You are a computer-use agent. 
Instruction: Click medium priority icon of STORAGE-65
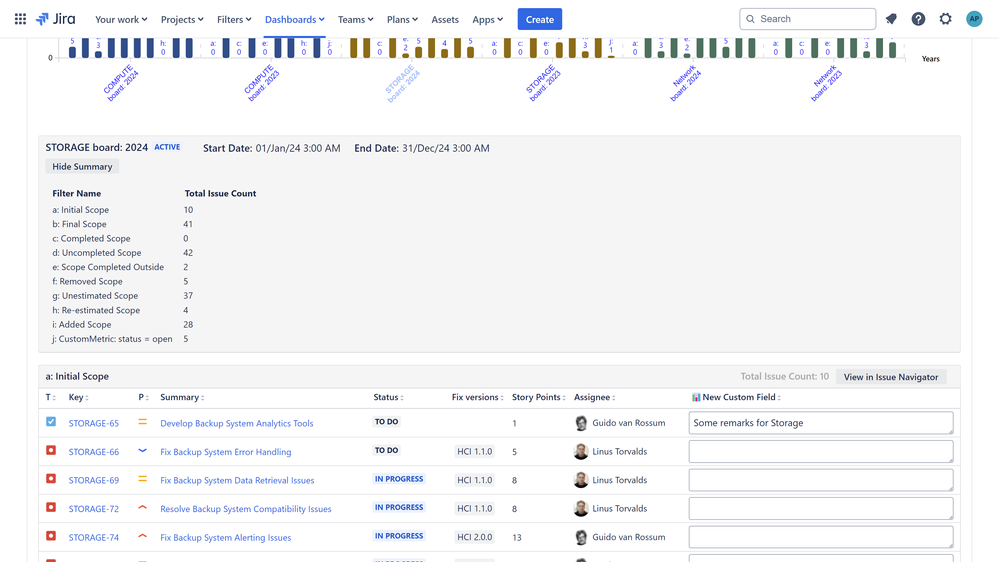tap(143, 422)
